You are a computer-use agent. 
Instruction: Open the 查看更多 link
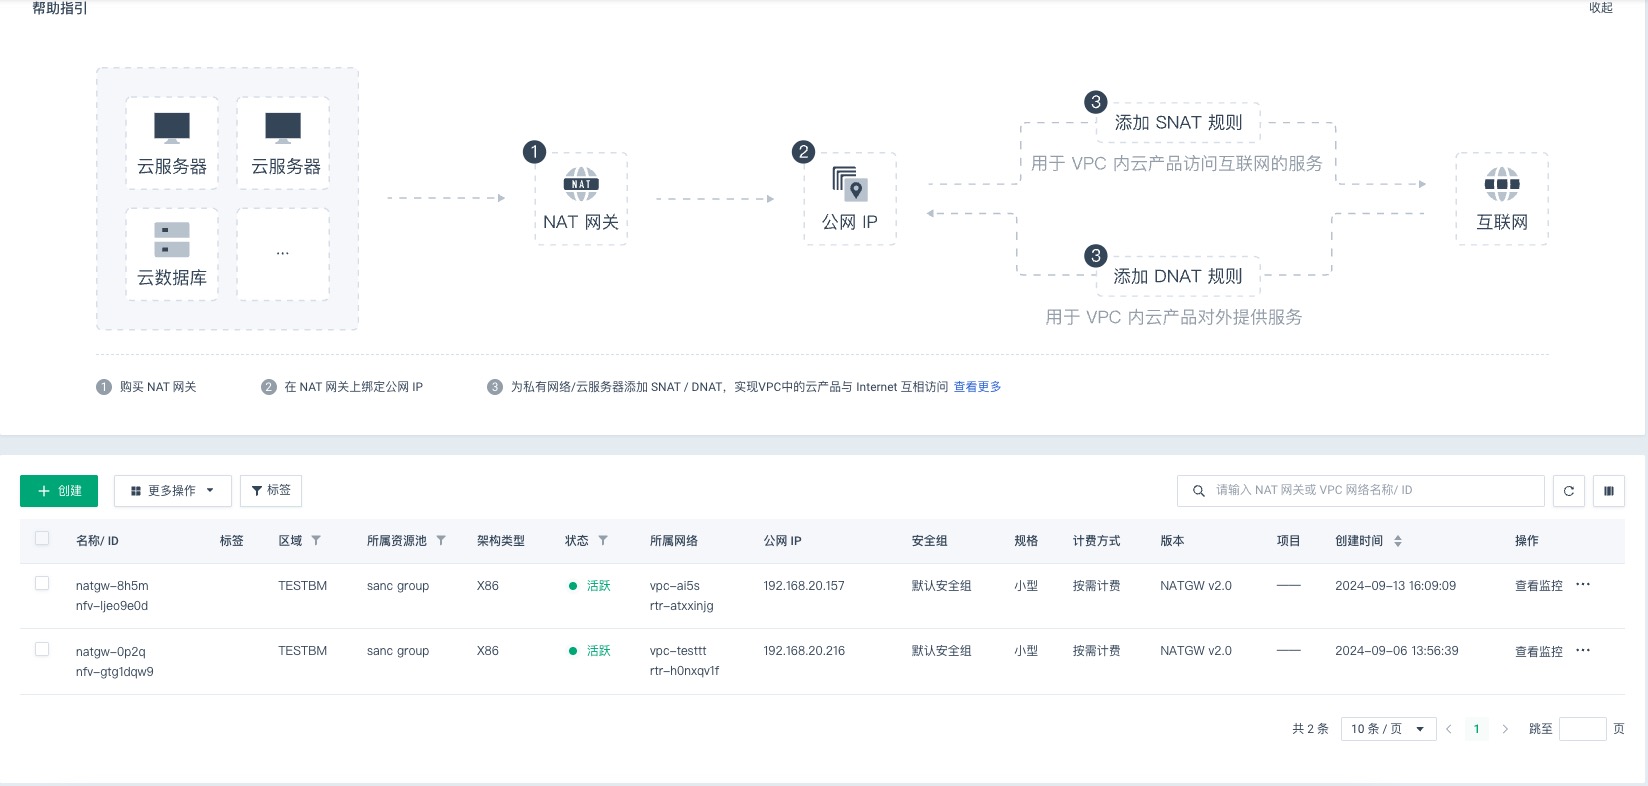coord(977,387)
